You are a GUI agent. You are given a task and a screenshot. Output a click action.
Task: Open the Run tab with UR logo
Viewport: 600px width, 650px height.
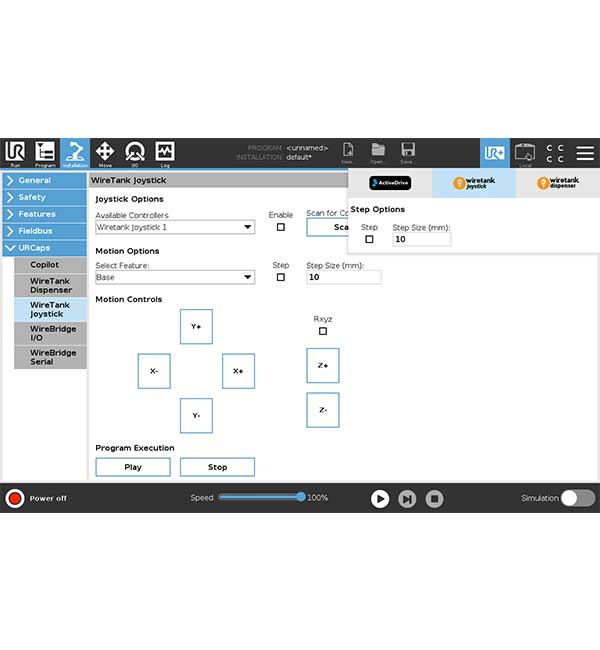click(15, 153)
